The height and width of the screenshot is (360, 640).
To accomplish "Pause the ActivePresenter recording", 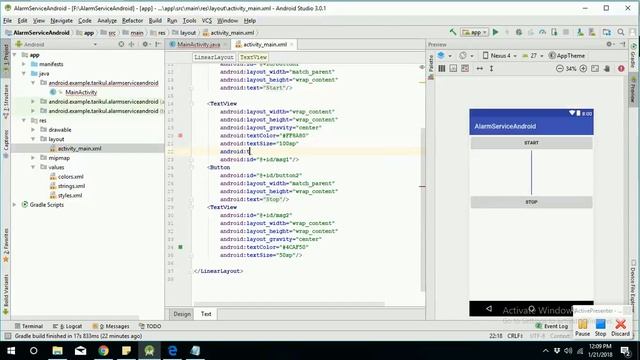I will tap(582, 328).
